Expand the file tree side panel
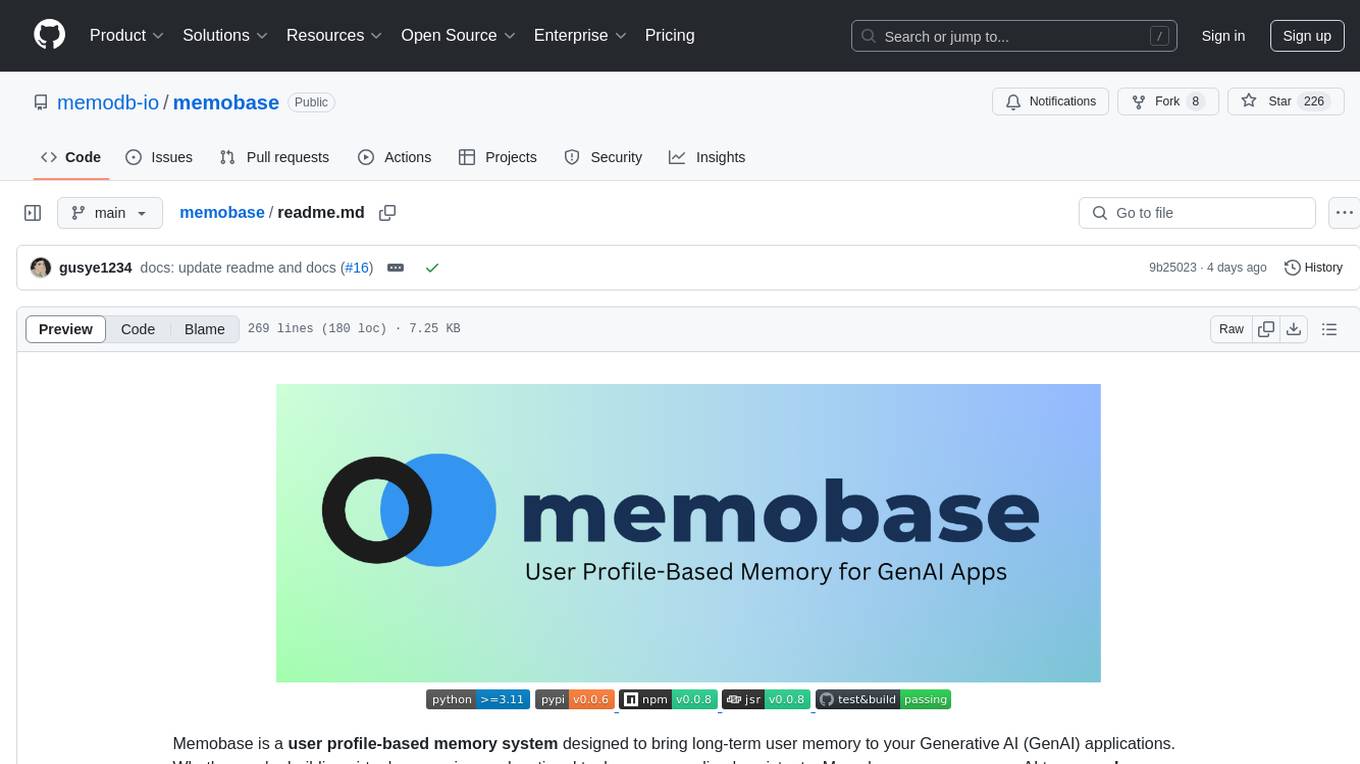This screenshot has width=1360, height=764. [x=33, y=213]
